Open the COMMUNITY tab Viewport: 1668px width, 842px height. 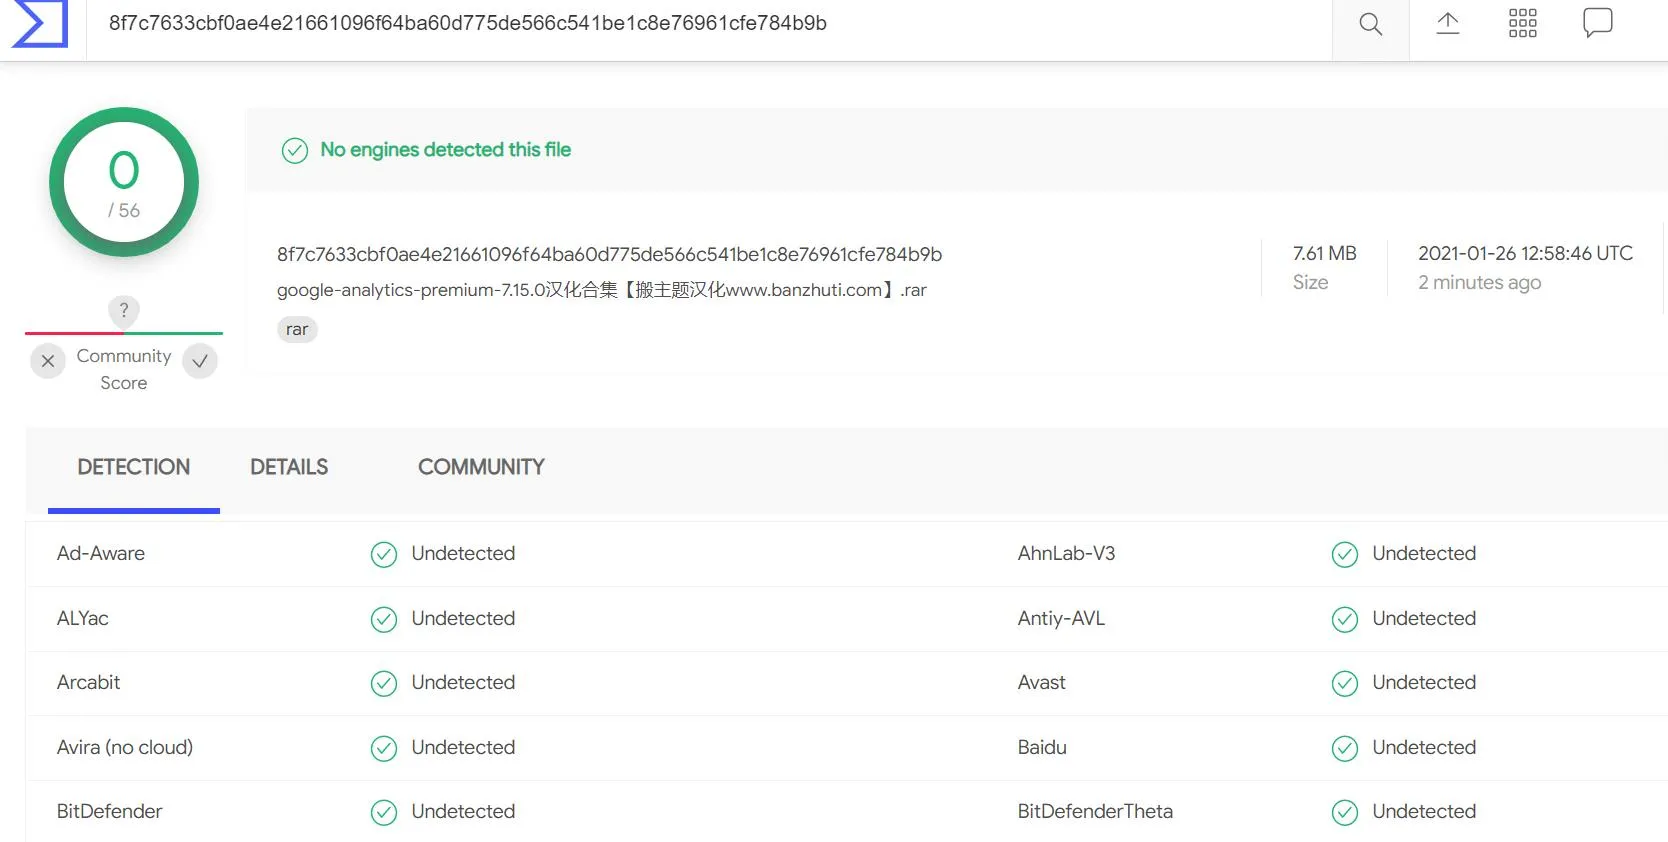coord(481,467)
